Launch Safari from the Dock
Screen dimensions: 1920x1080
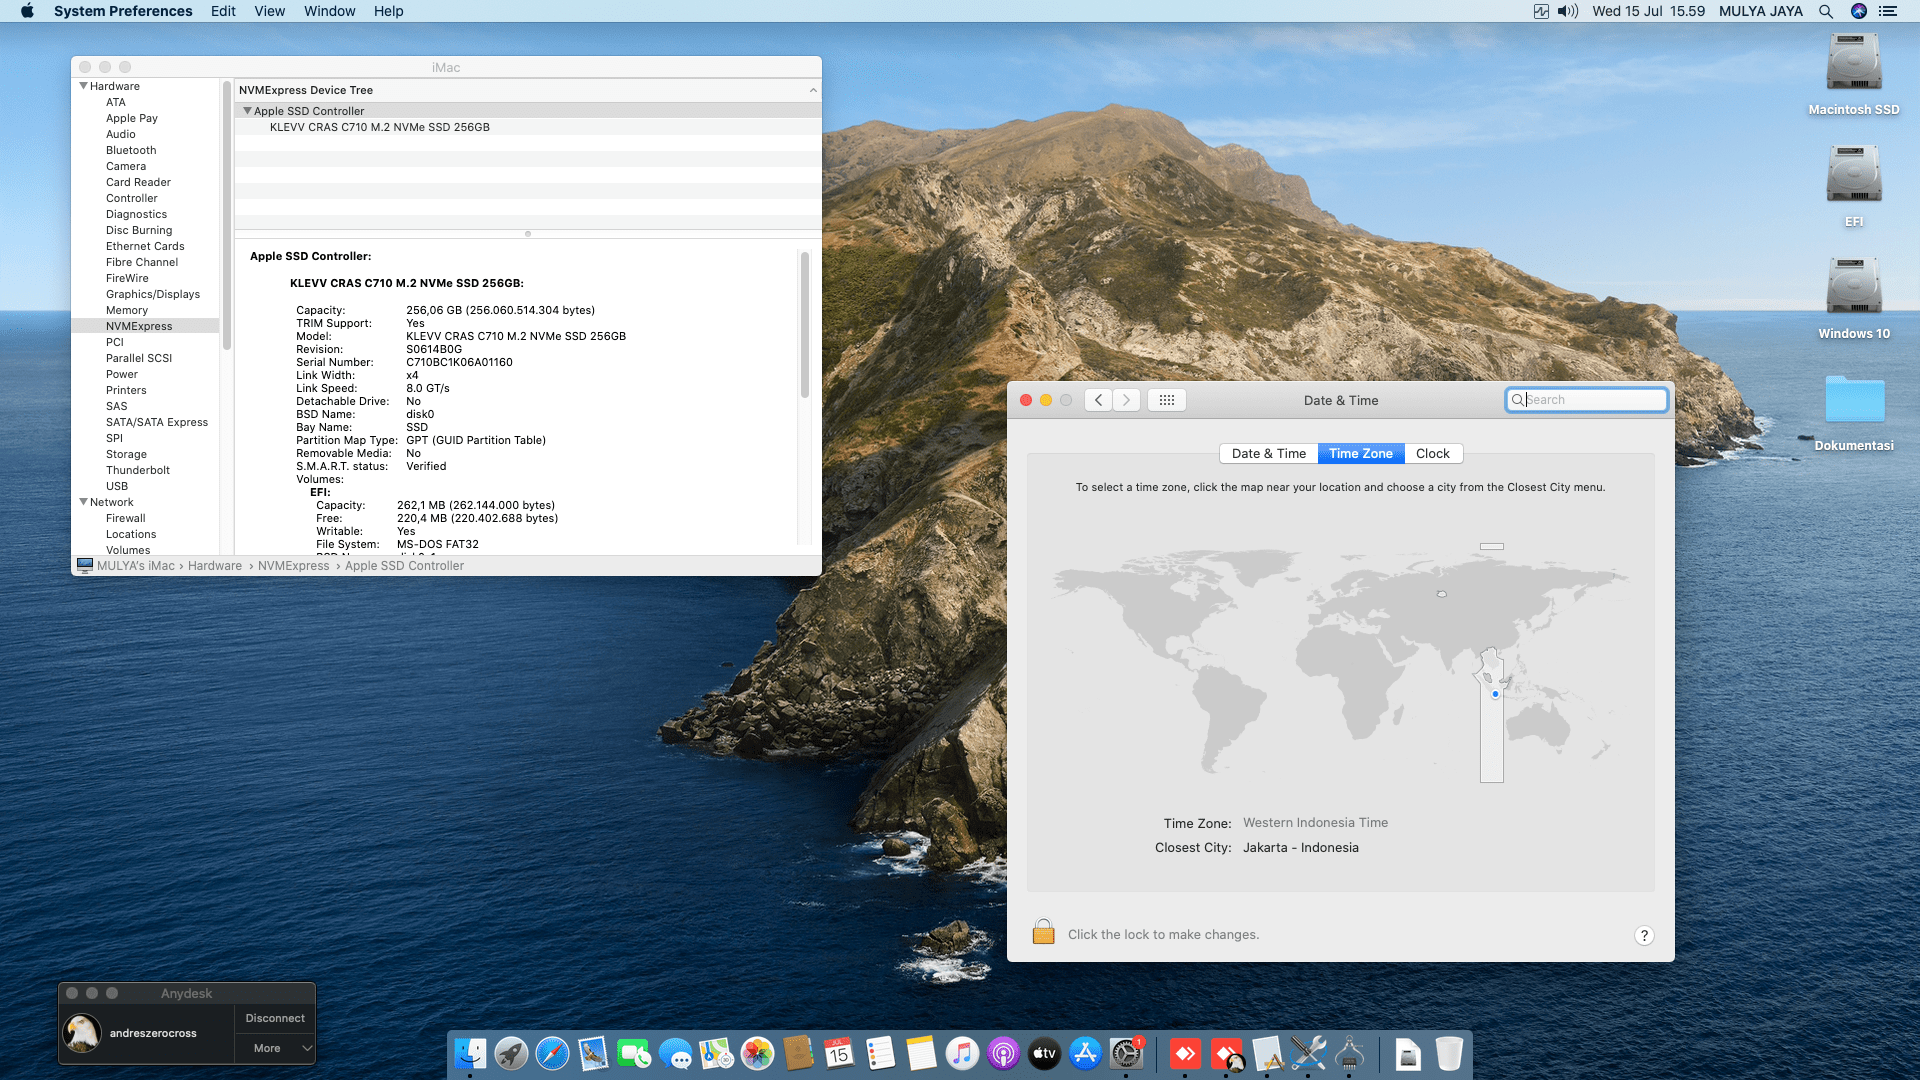tap(552, 1053)
